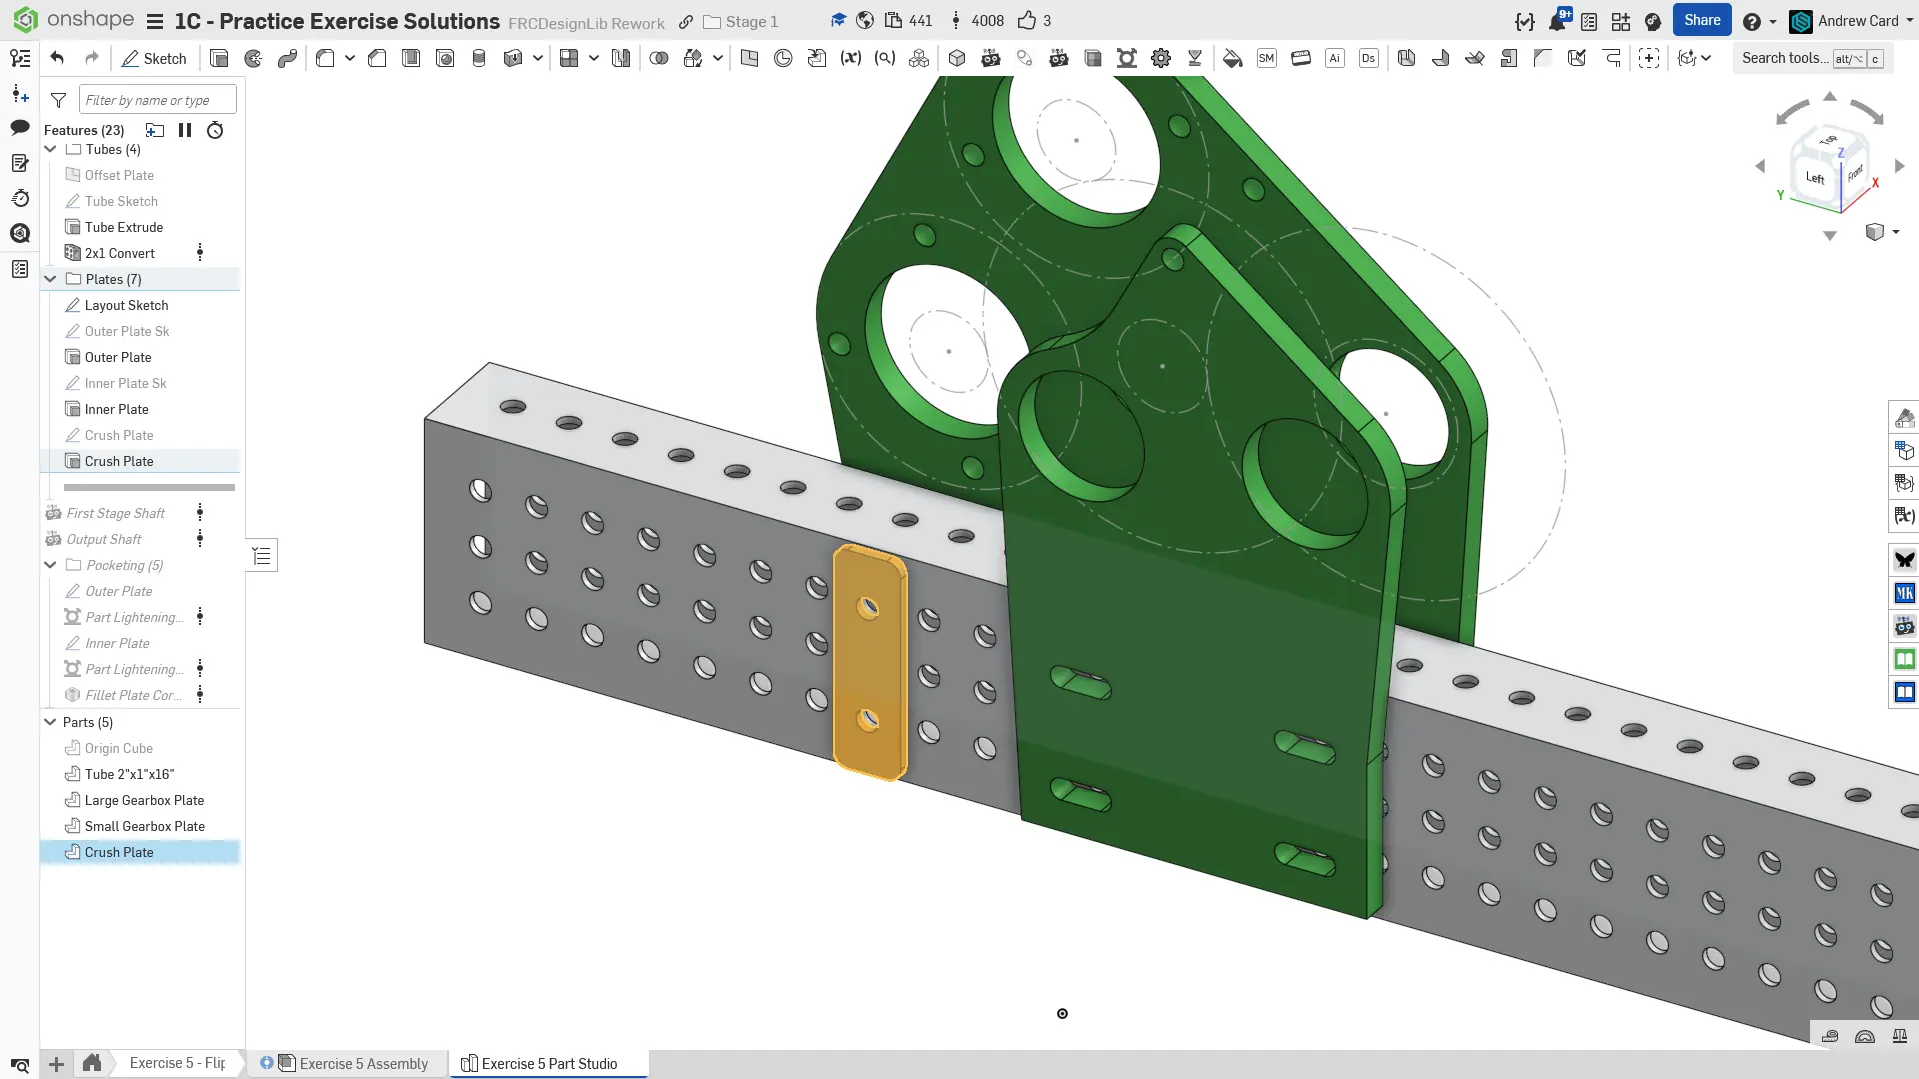1919x1079 pixels.
Task: Select the Exercise 5 Part Studio tab
Action: 548,1063
